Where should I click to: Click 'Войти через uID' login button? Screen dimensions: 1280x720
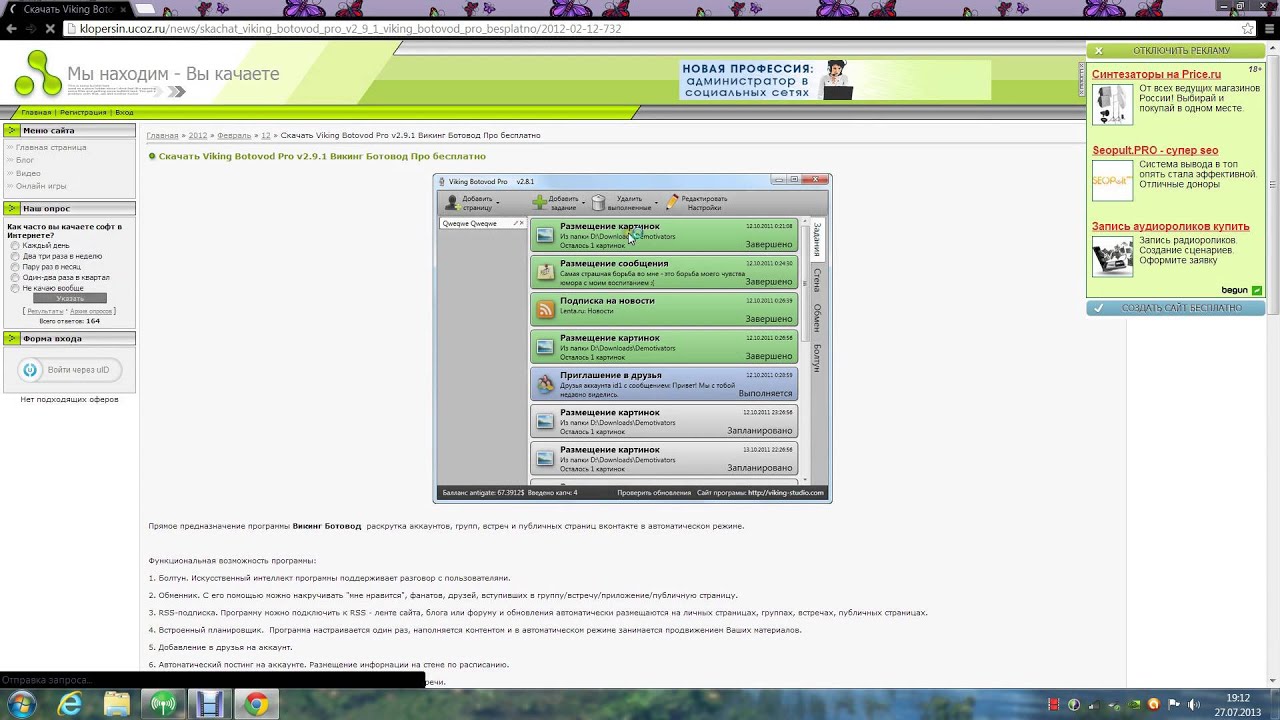tap(68, 370)
